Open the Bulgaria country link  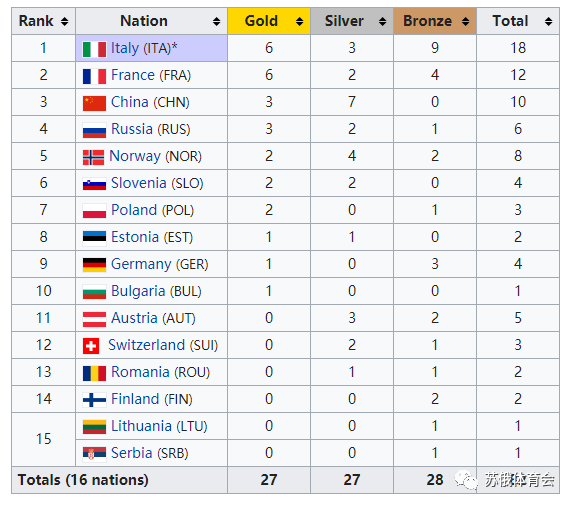(x=138, y=292)
